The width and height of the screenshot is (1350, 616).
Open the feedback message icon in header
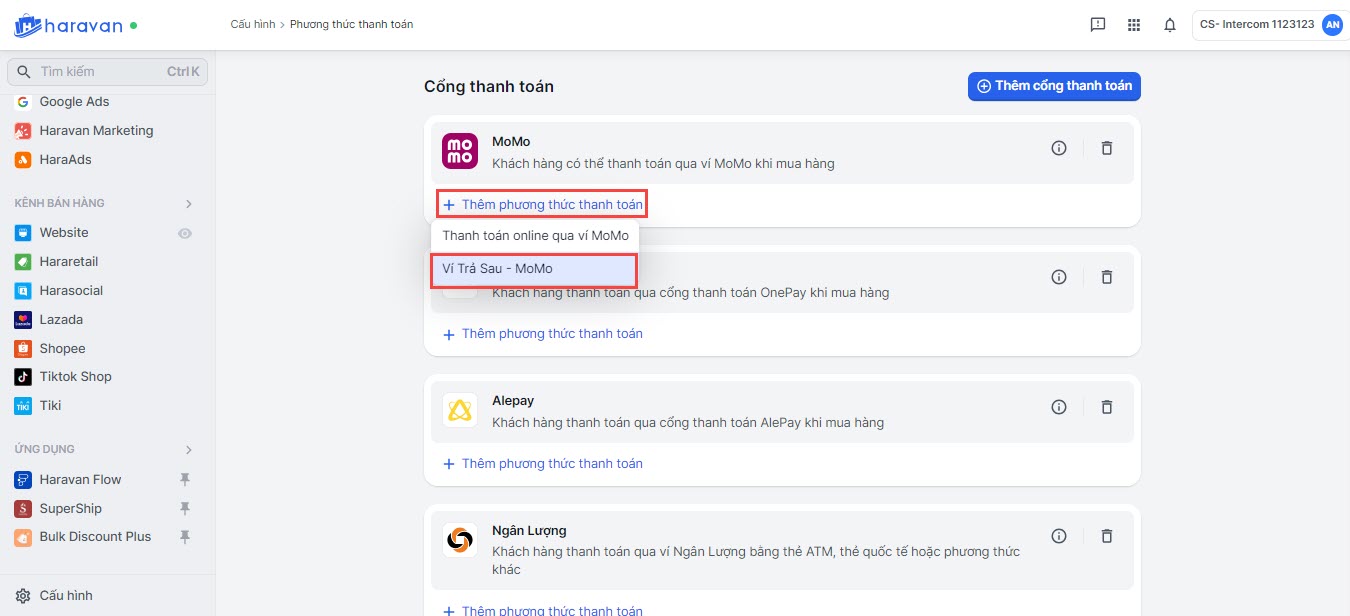[x=1098, y=25]
